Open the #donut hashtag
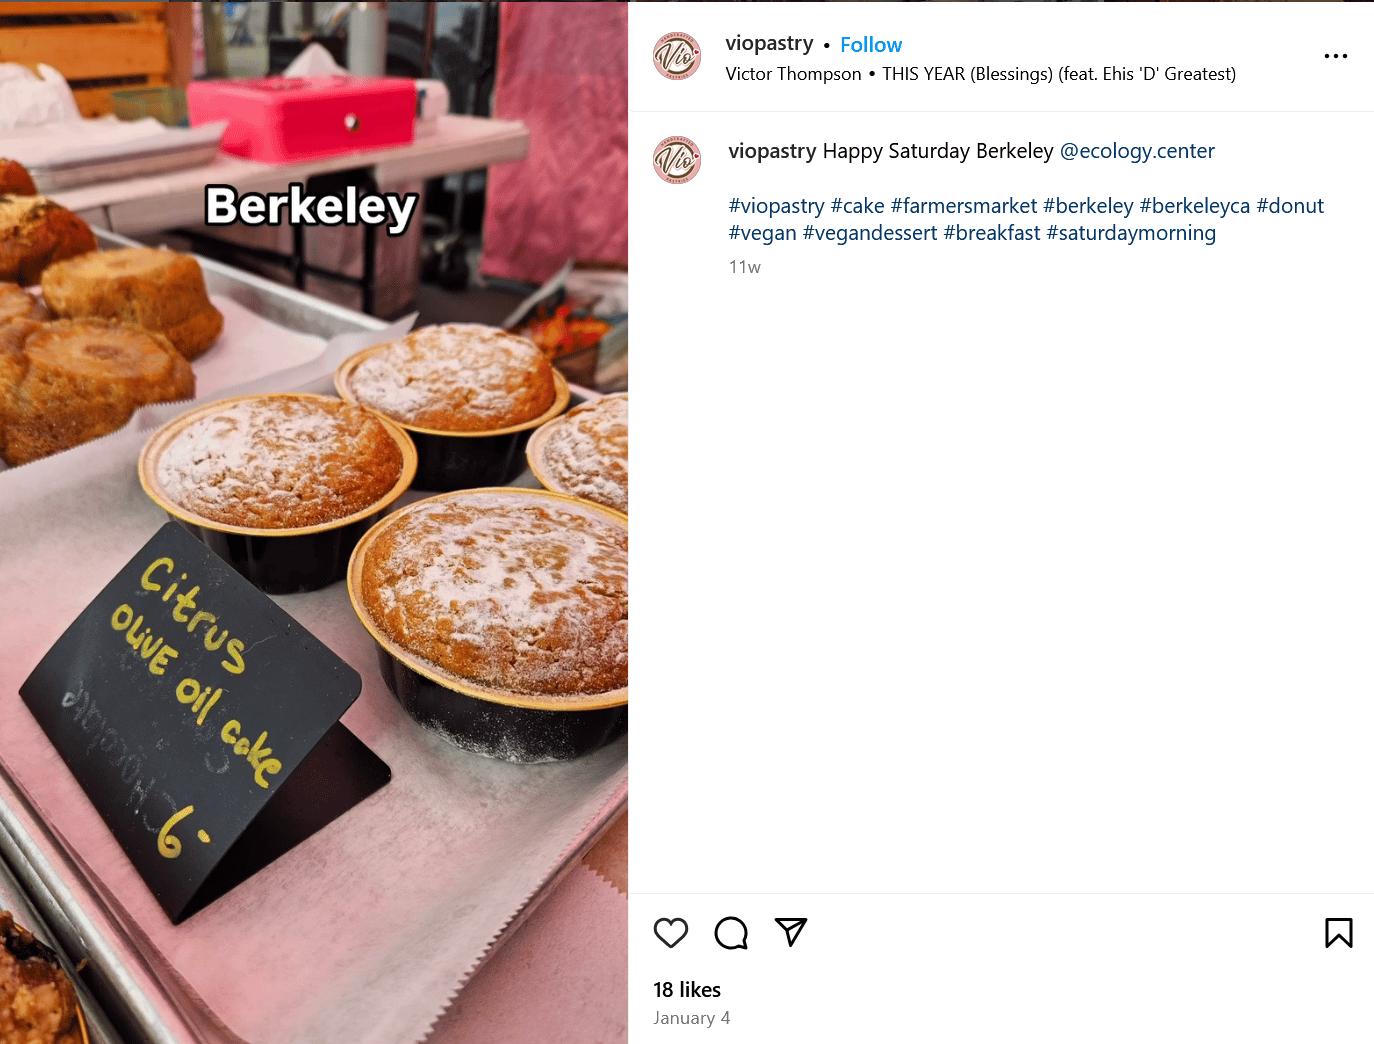Screen dimensions: 1374x1044 pyautogui.click(x=1290, y=206)
